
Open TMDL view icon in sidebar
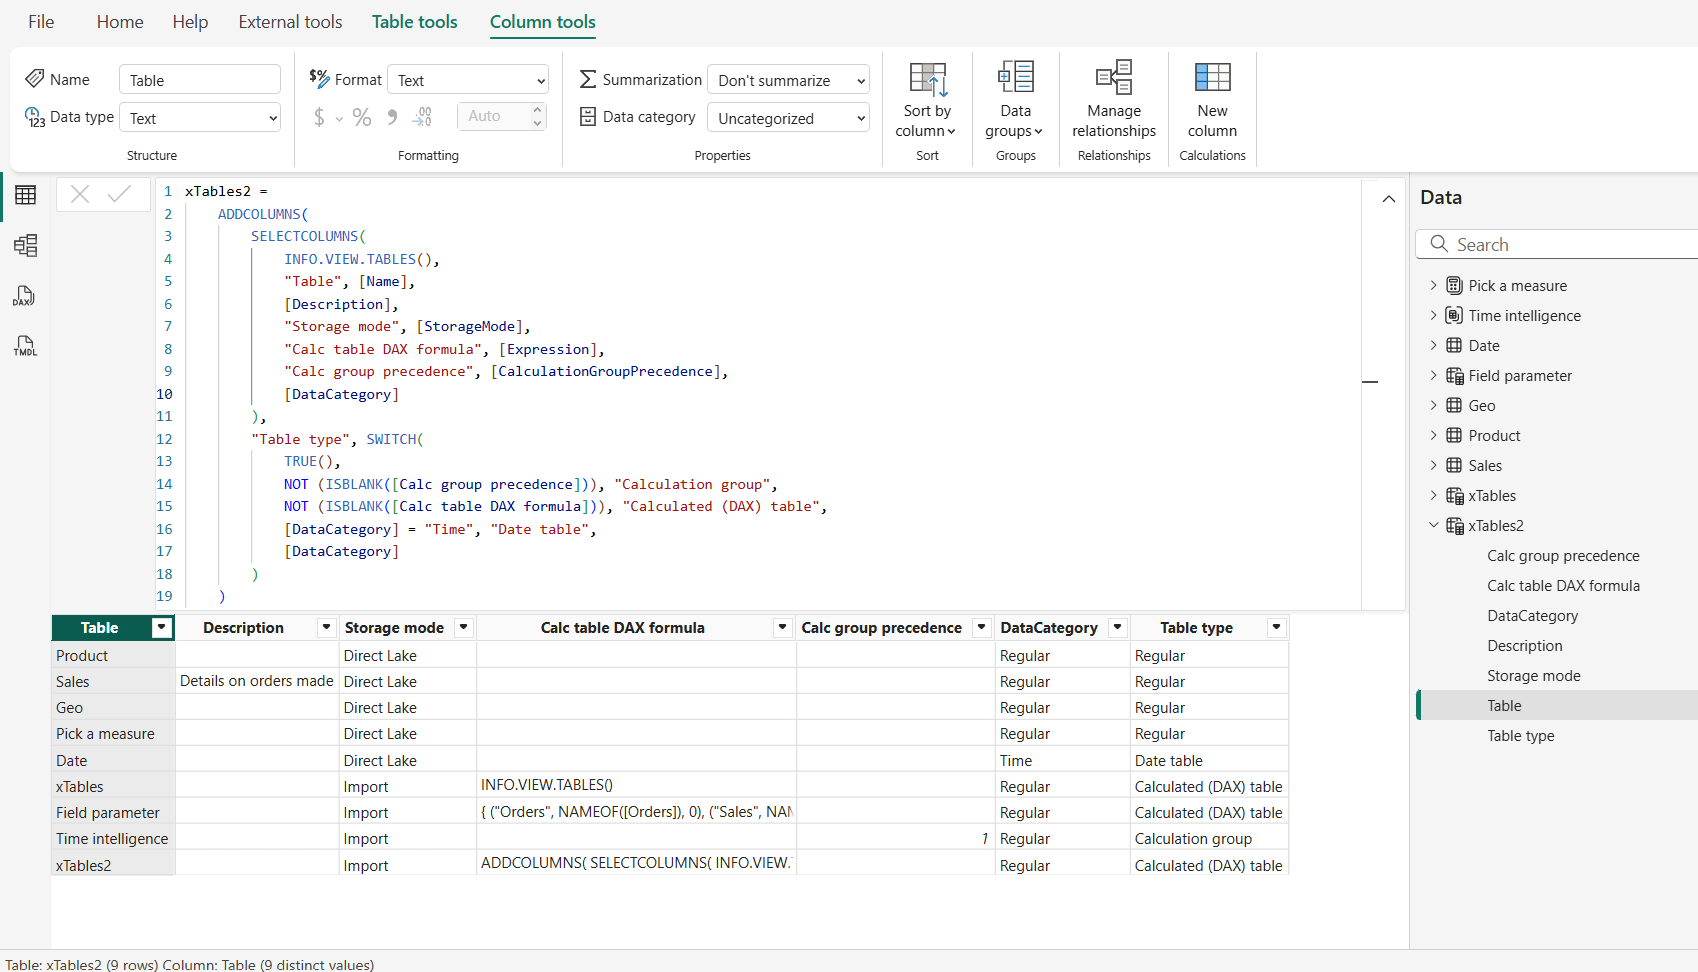click(25, 346)
